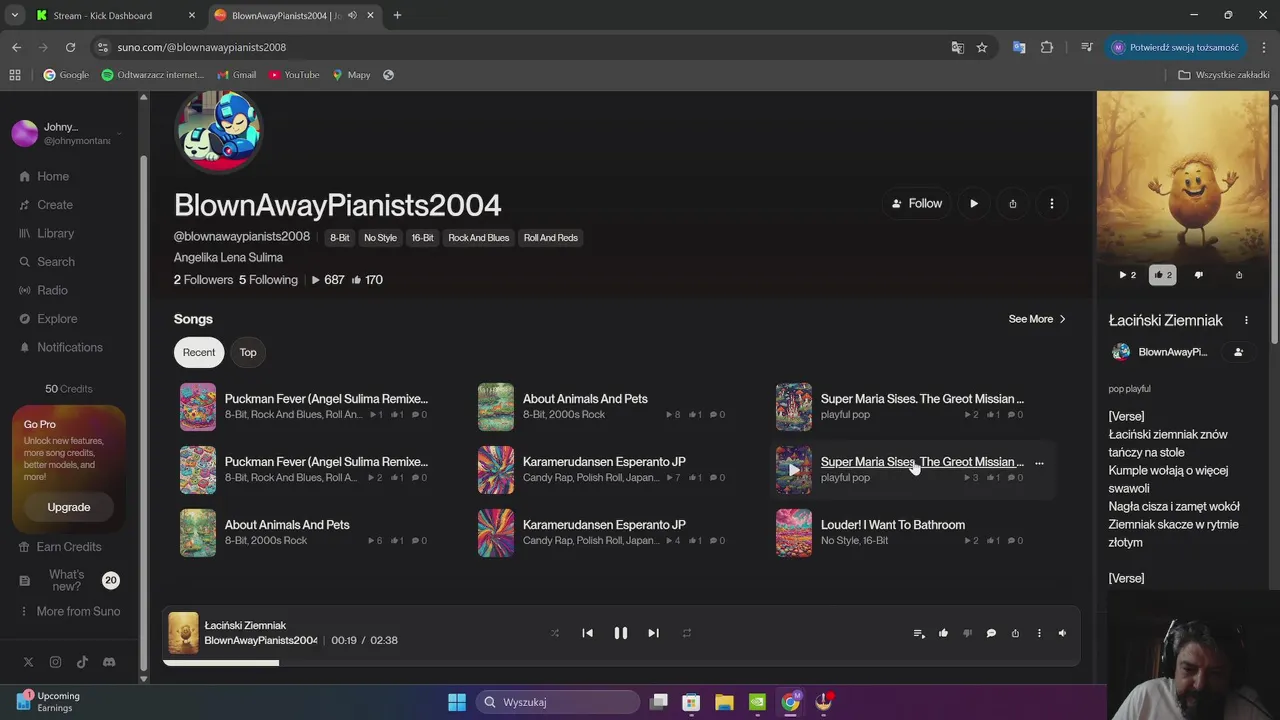This screenshot has height=720, width=1280.
Task: Play the hovered Super Maria Sises thumbnail
Action: click(x=794, y=470)
